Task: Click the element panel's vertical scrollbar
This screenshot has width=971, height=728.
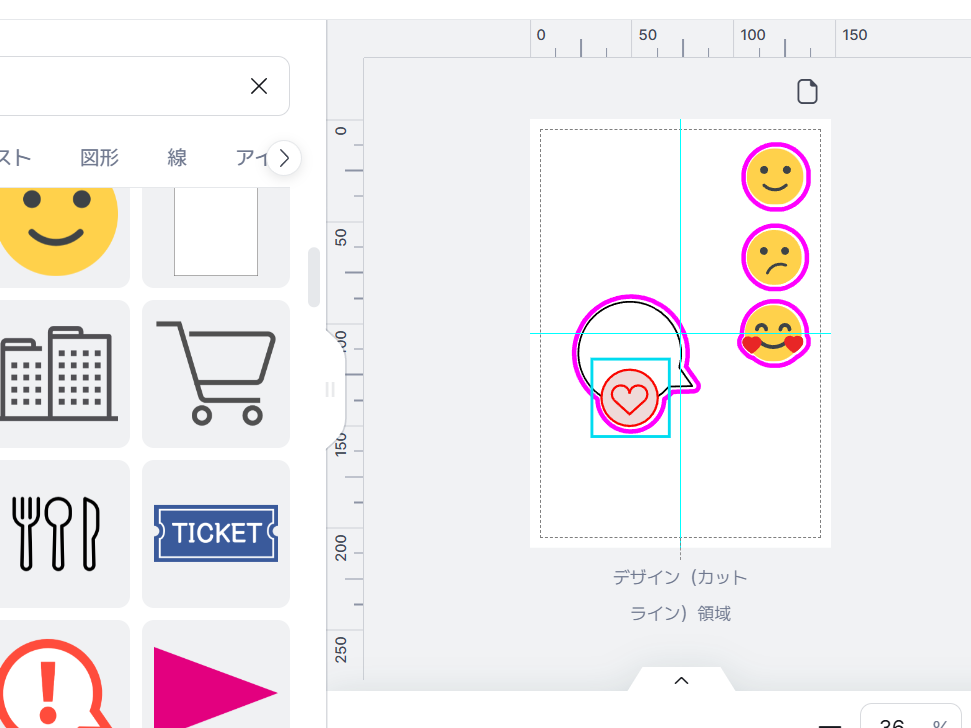Action: (314, 277)
